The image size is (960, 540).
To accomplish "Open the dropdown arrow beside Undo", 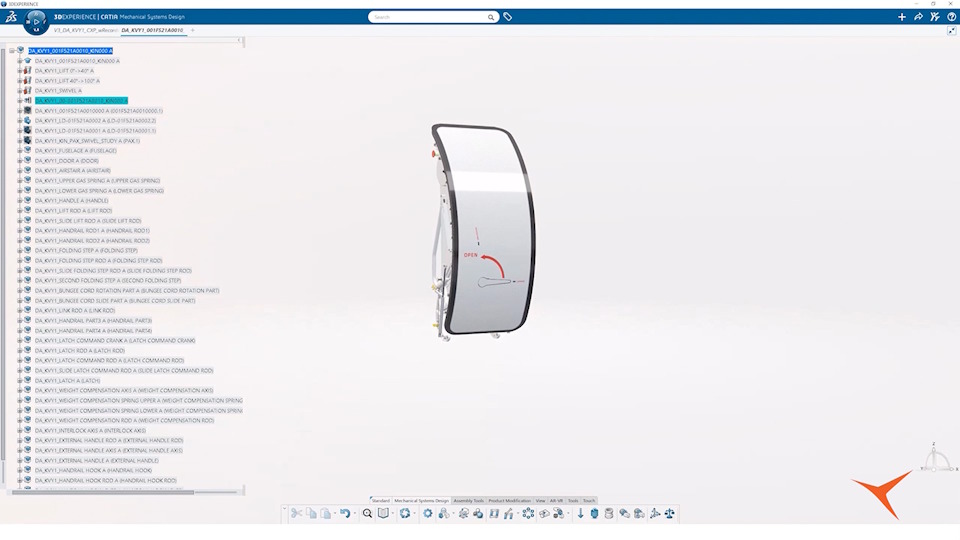I will coord(353,514).
